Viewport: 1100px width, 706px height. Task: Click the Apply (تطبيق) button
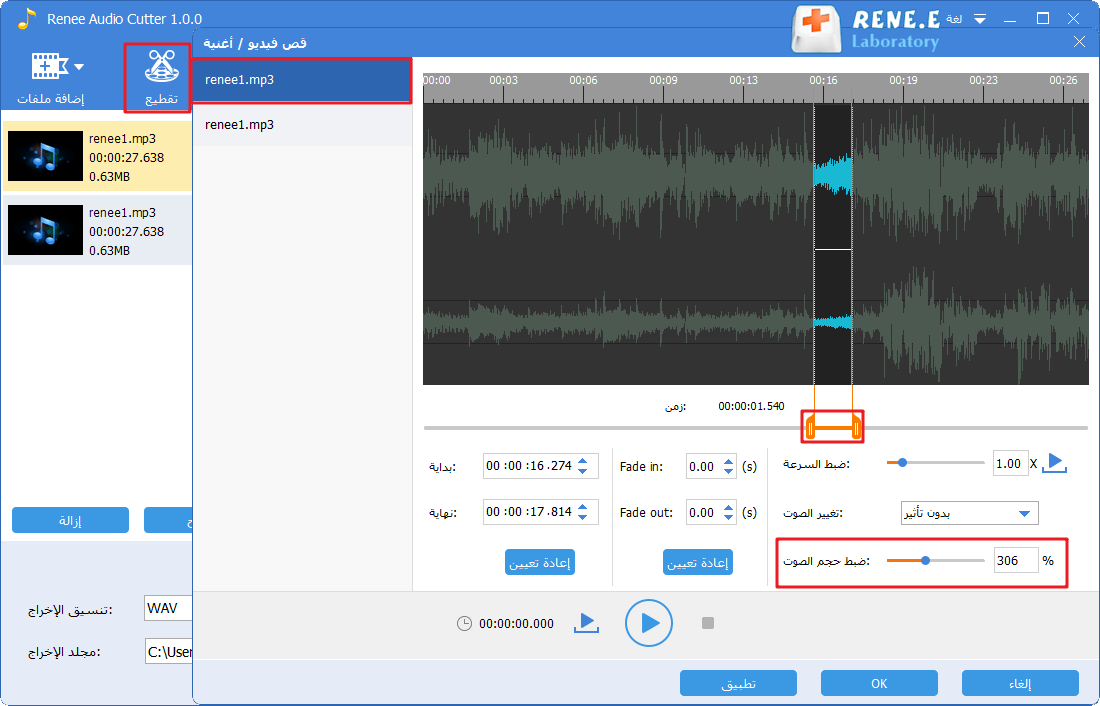(x=738, y=683)
